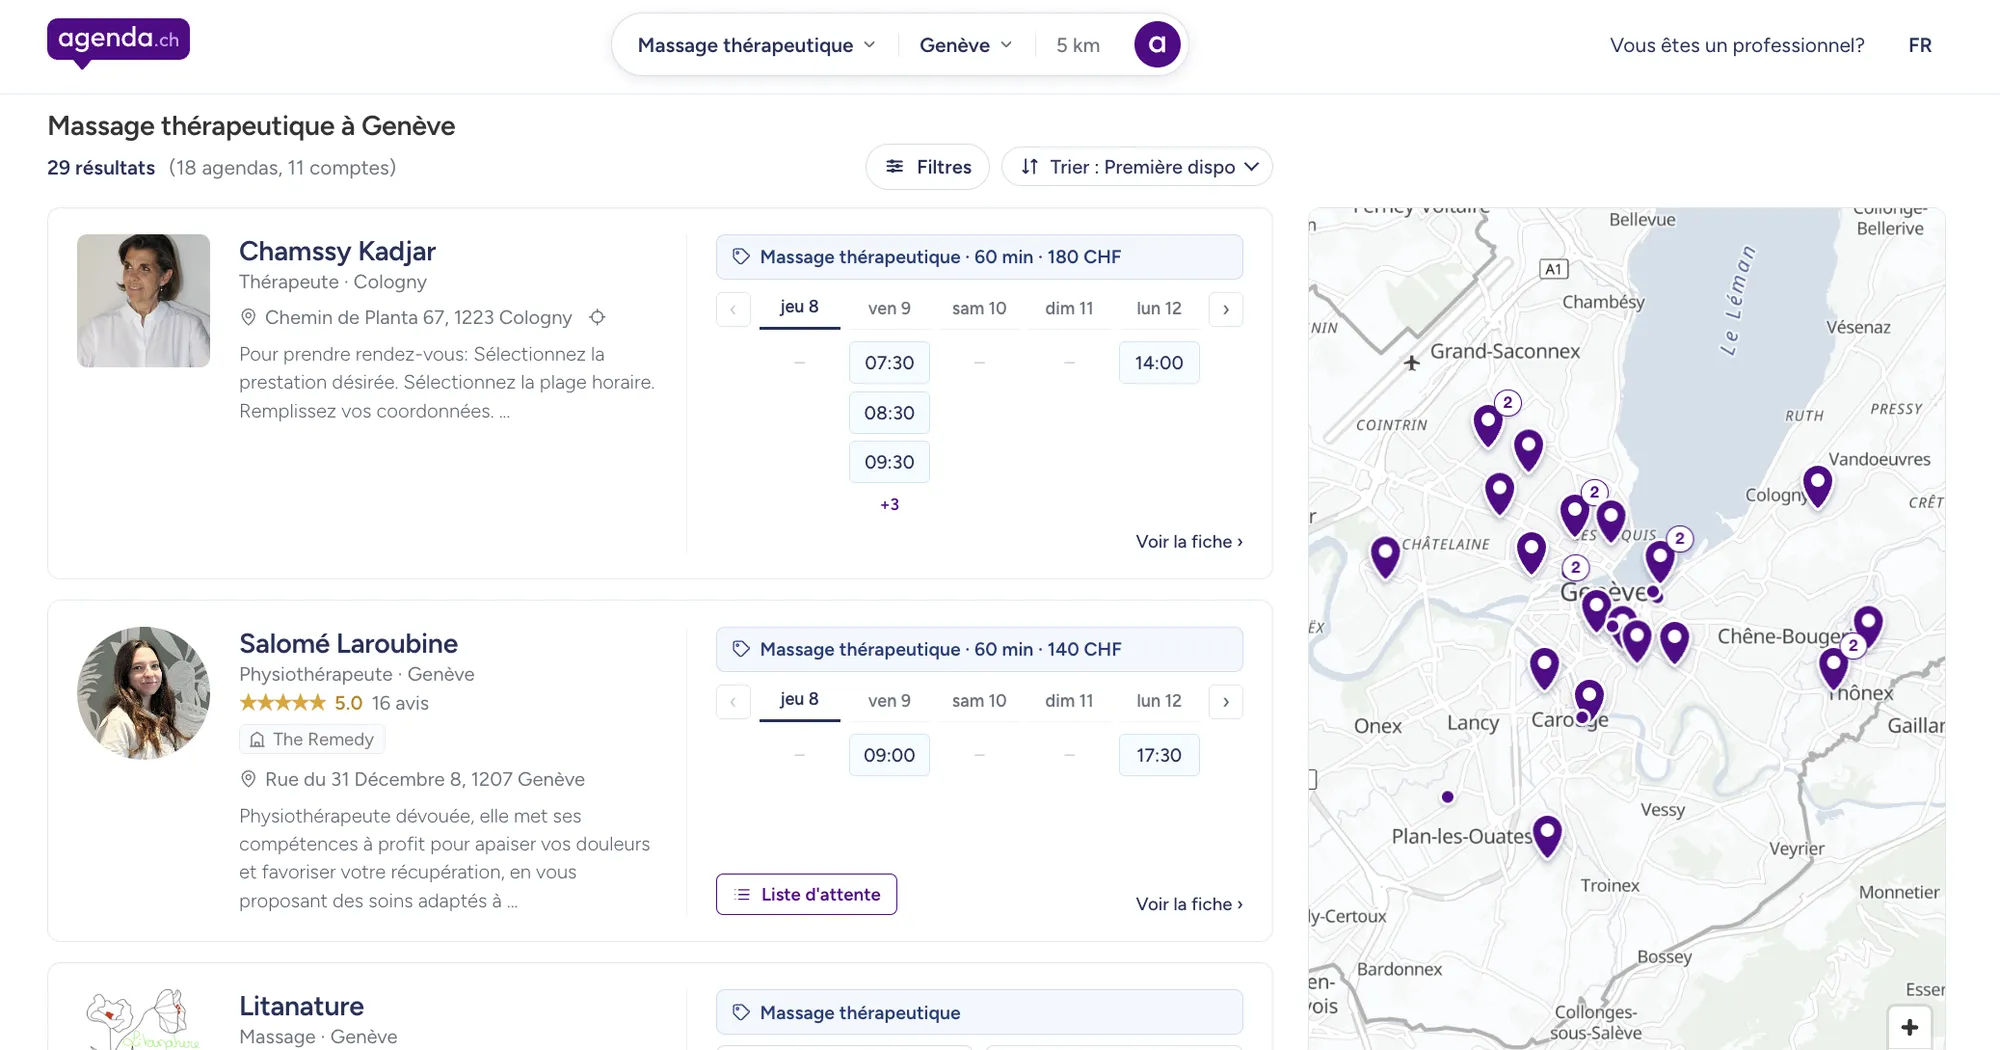2000x1050 pixels.
Task: Open the Filtres button
Action: coord(928,167)
